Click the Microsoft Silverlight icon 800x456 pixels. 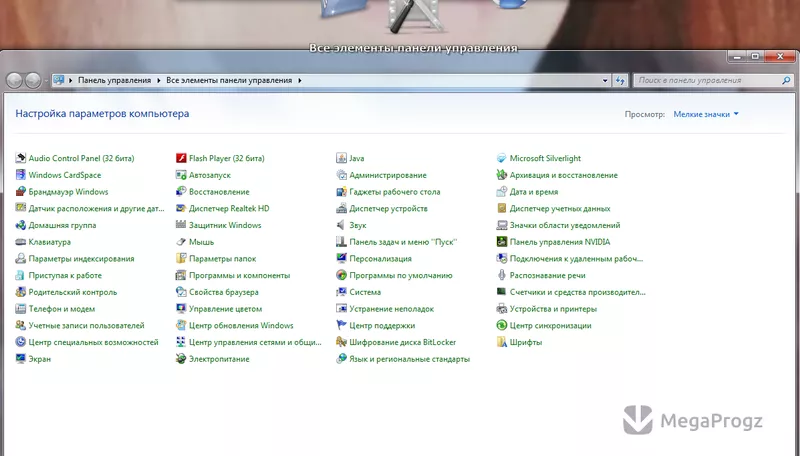click(502, 158)
